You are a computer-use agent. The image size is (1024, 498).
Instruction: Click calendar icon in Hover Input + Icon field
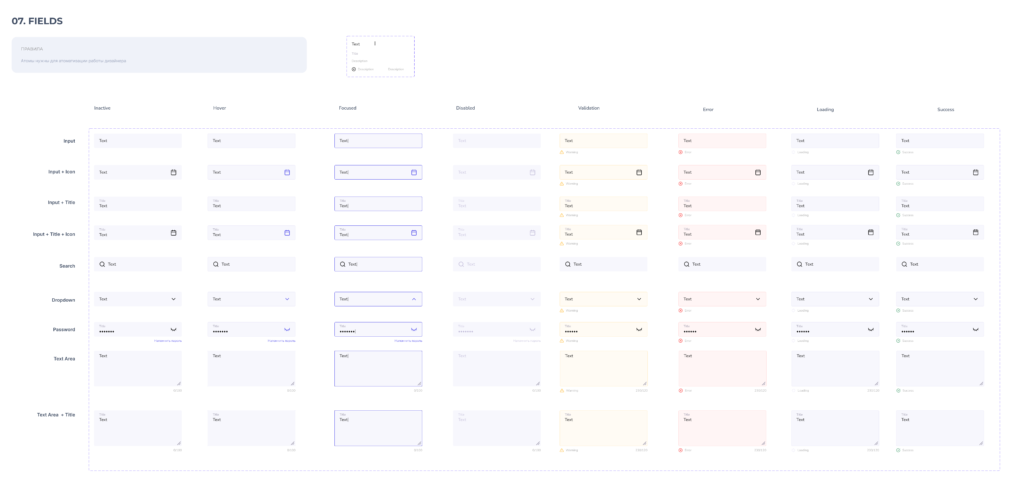click(287, 172)
